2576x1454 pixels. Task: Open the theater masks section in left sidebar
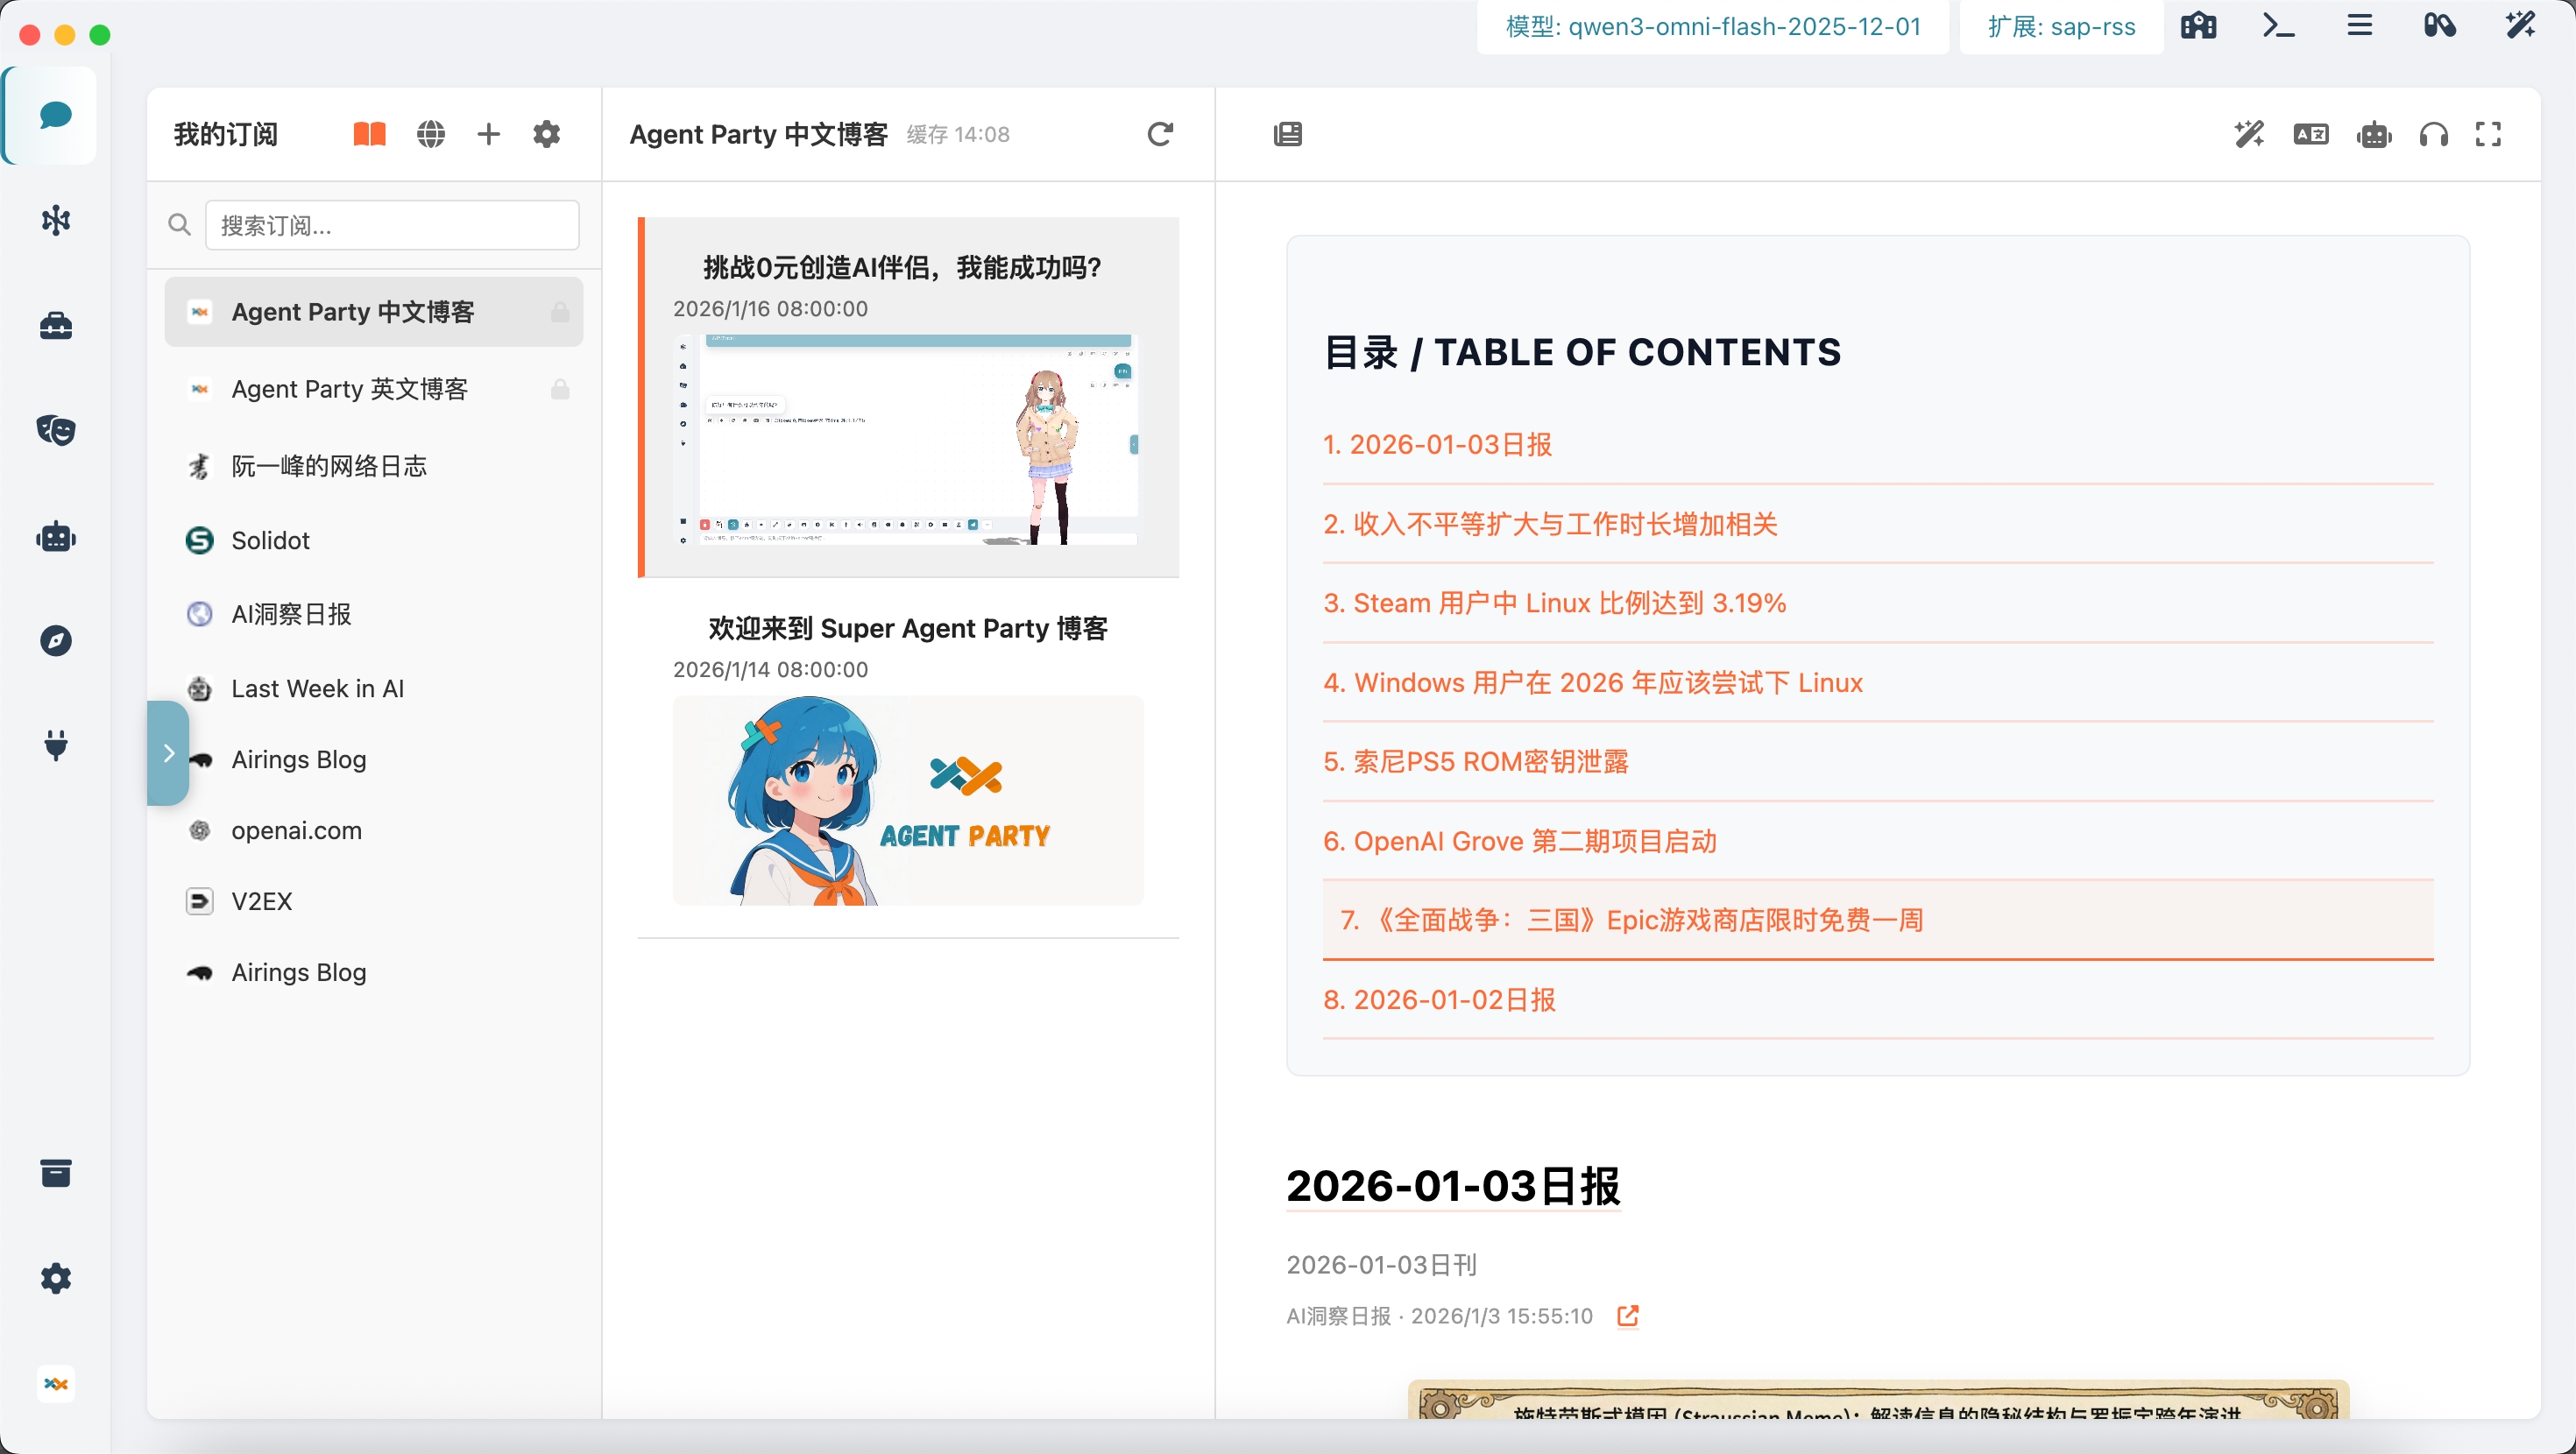pos(56,430)
